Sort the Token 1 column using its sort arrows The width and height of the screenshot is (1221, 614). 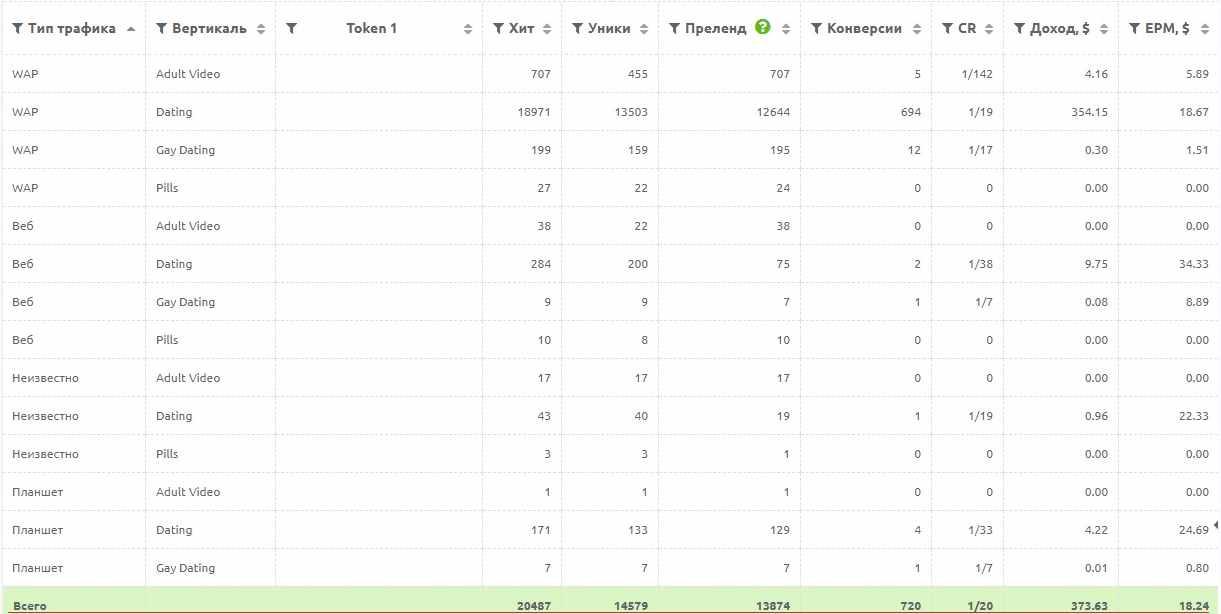point(467,28)
